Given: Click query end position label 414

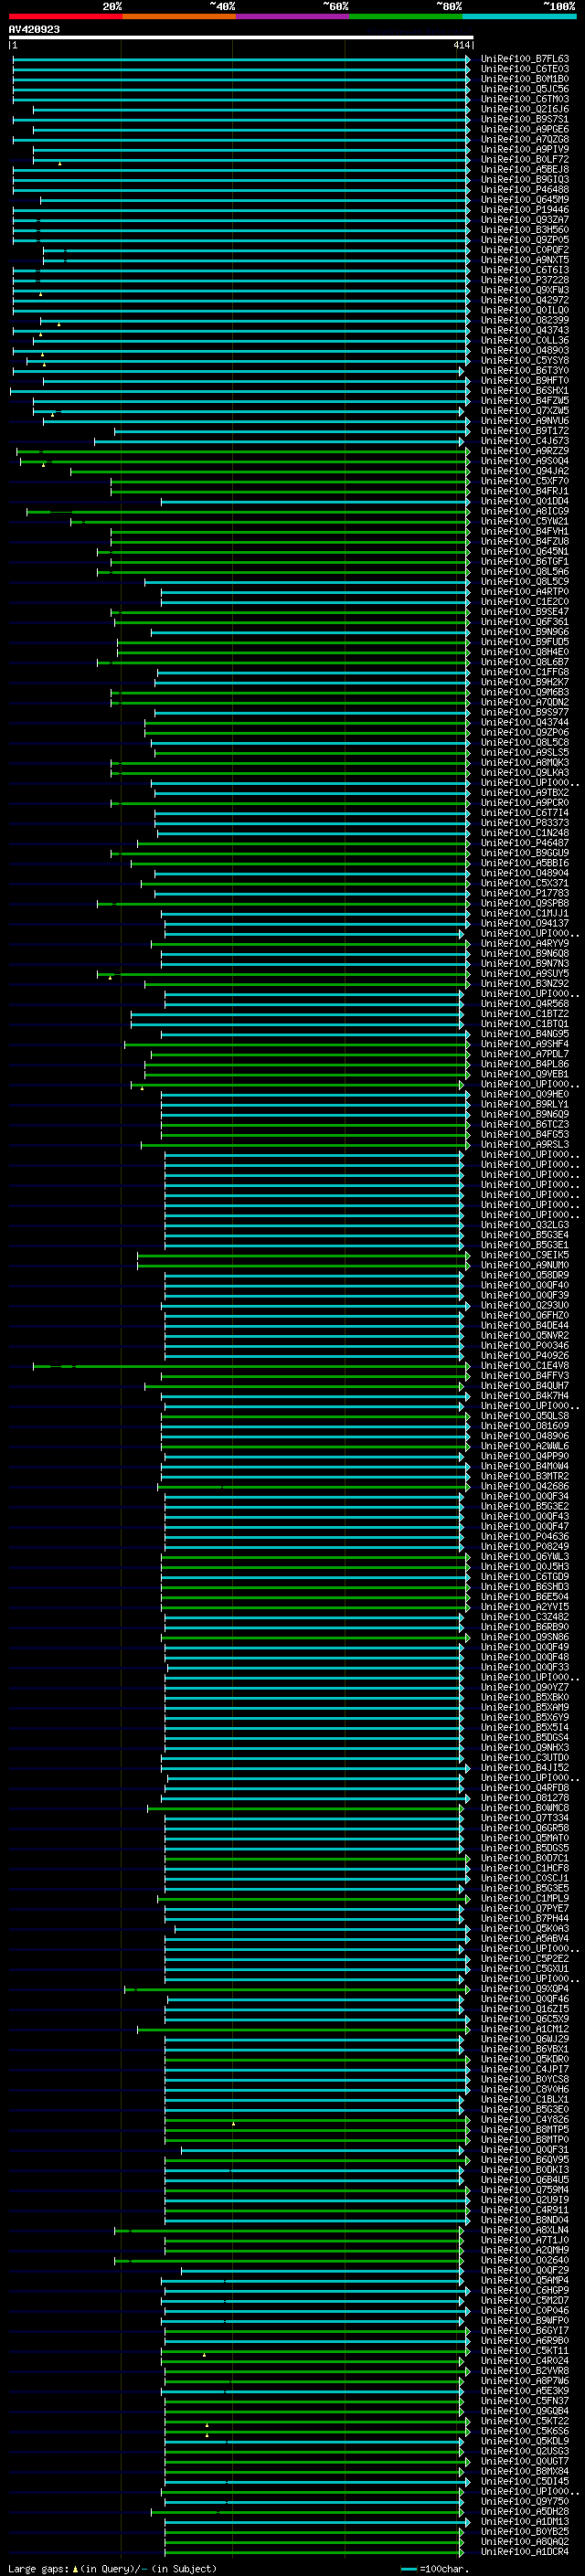Looking at the screenshot, I should [x=461, y=45].
